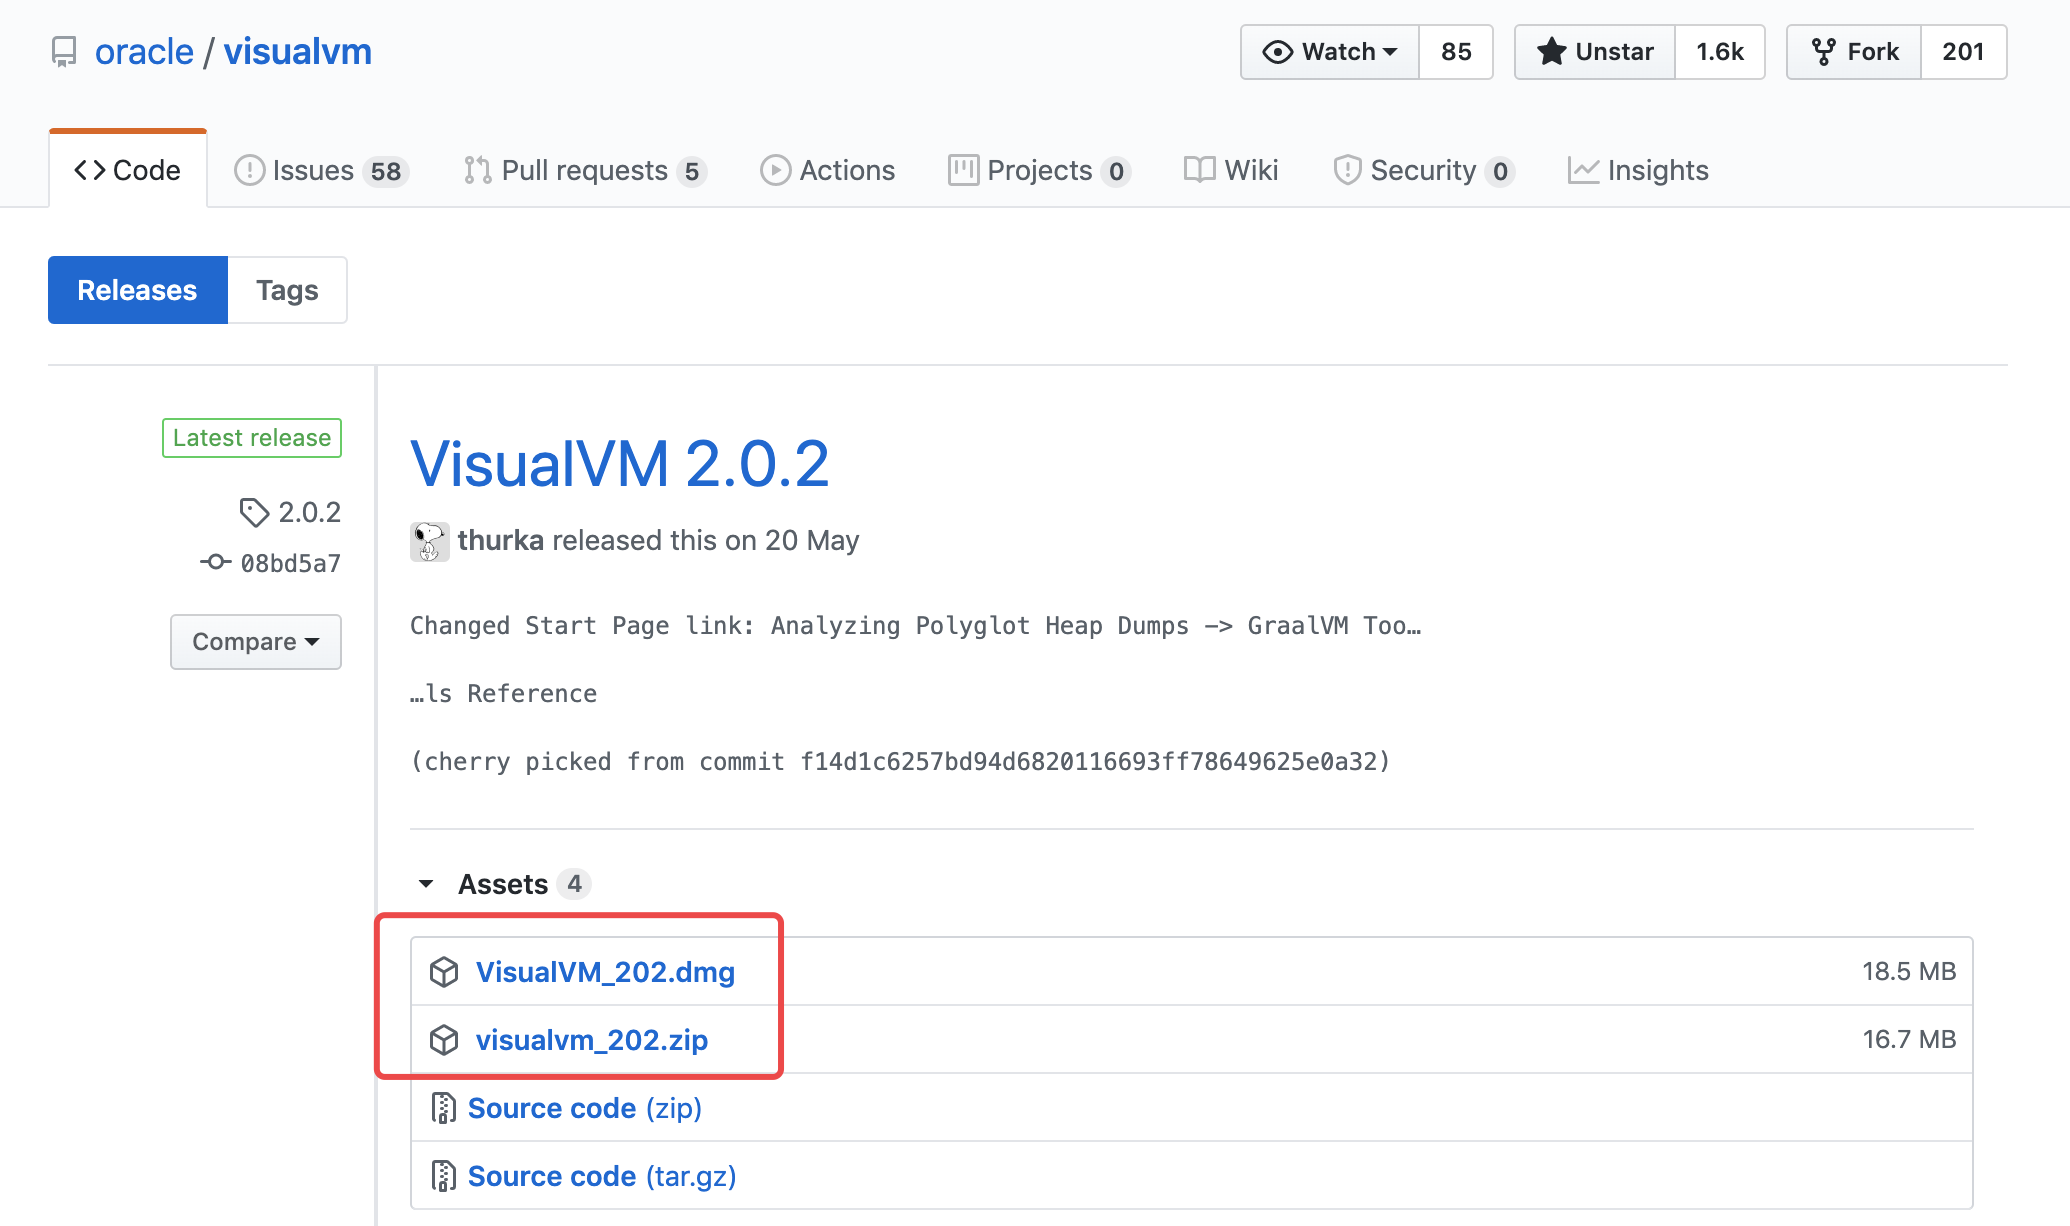Click the Wiki book icon
Image resolution: width=2070 pixels, height=1226 pixels.
tap(1200, 170)
